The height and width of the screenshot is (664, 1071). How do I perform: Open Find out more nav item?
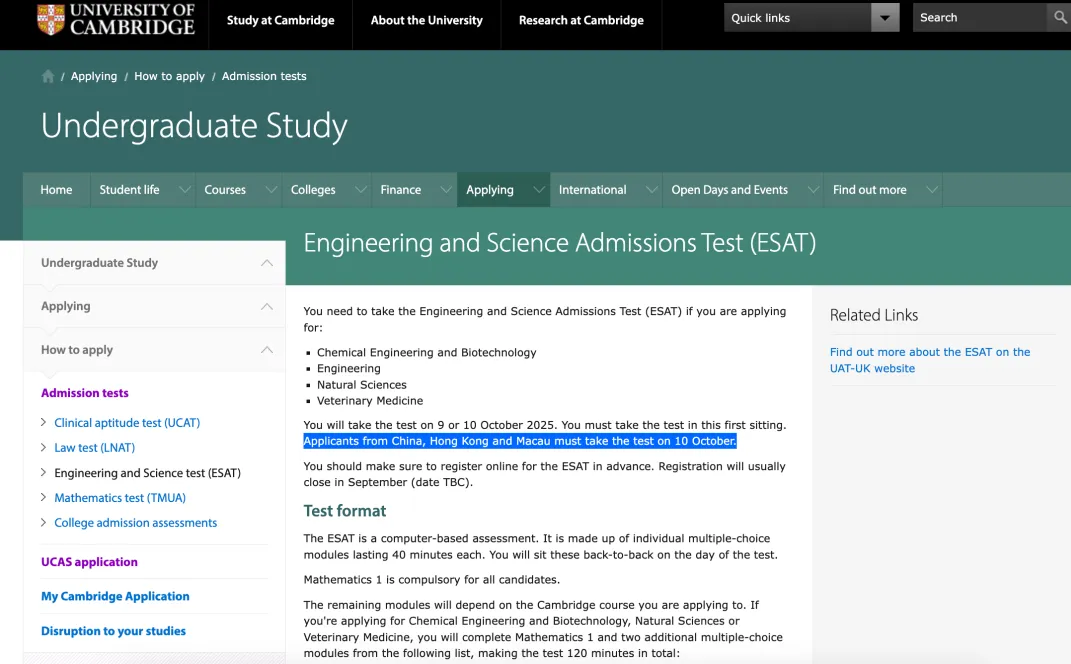(x=870, y=190)
